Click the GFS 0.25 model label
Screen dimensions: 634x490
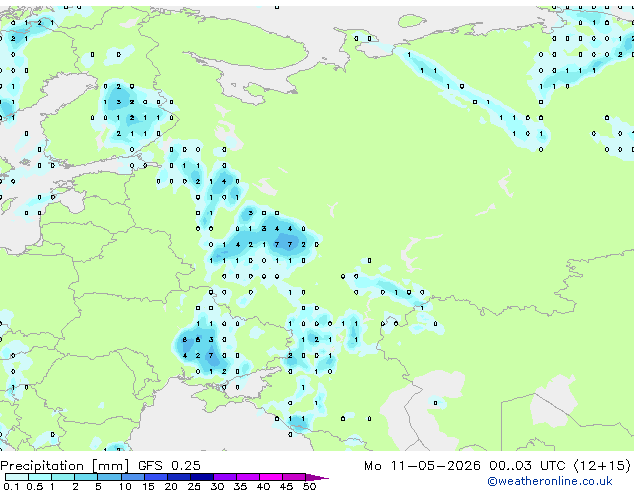click(x=169, y=466)
